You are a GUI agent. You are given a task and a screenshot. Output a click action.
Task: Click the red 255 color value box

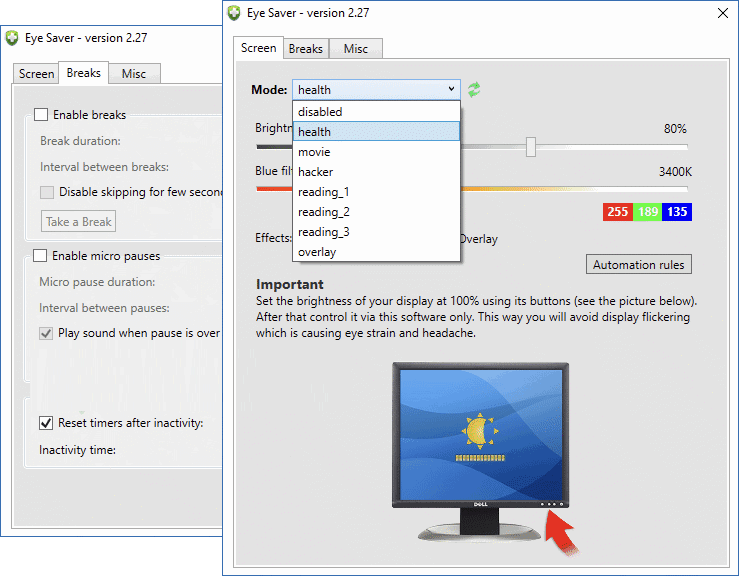pyautogui.click(x=618, y=212)
